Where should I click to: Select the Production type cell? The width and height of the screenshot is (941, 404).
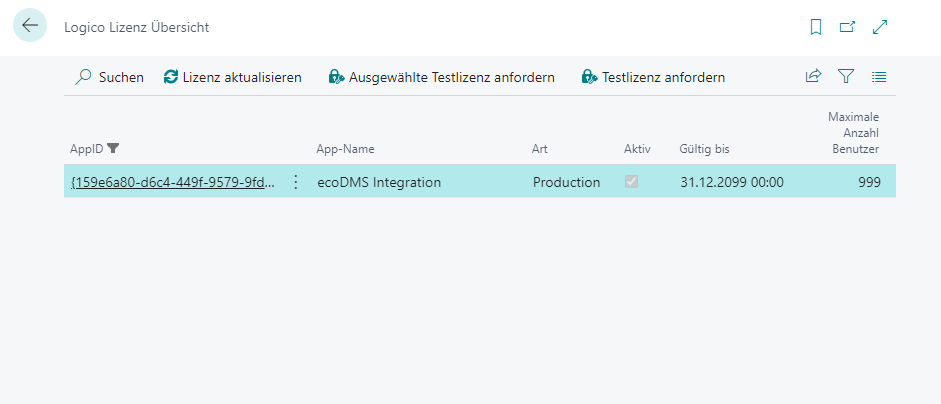point(566,182)
